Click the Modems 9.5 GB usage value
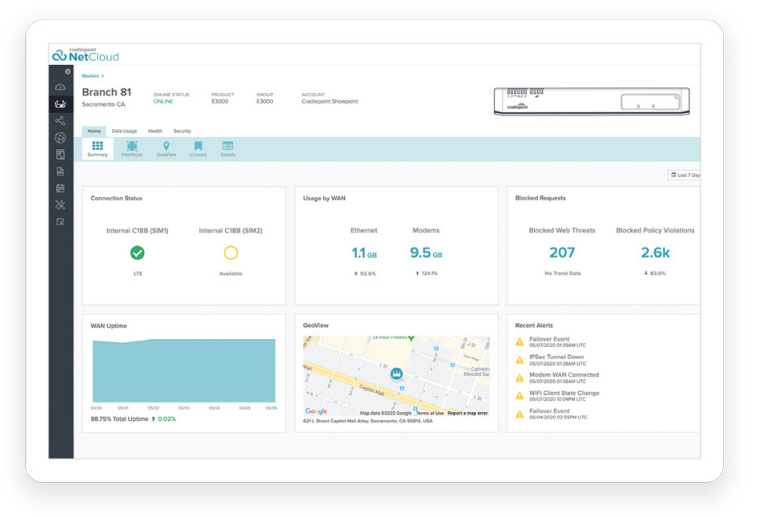 426,253
